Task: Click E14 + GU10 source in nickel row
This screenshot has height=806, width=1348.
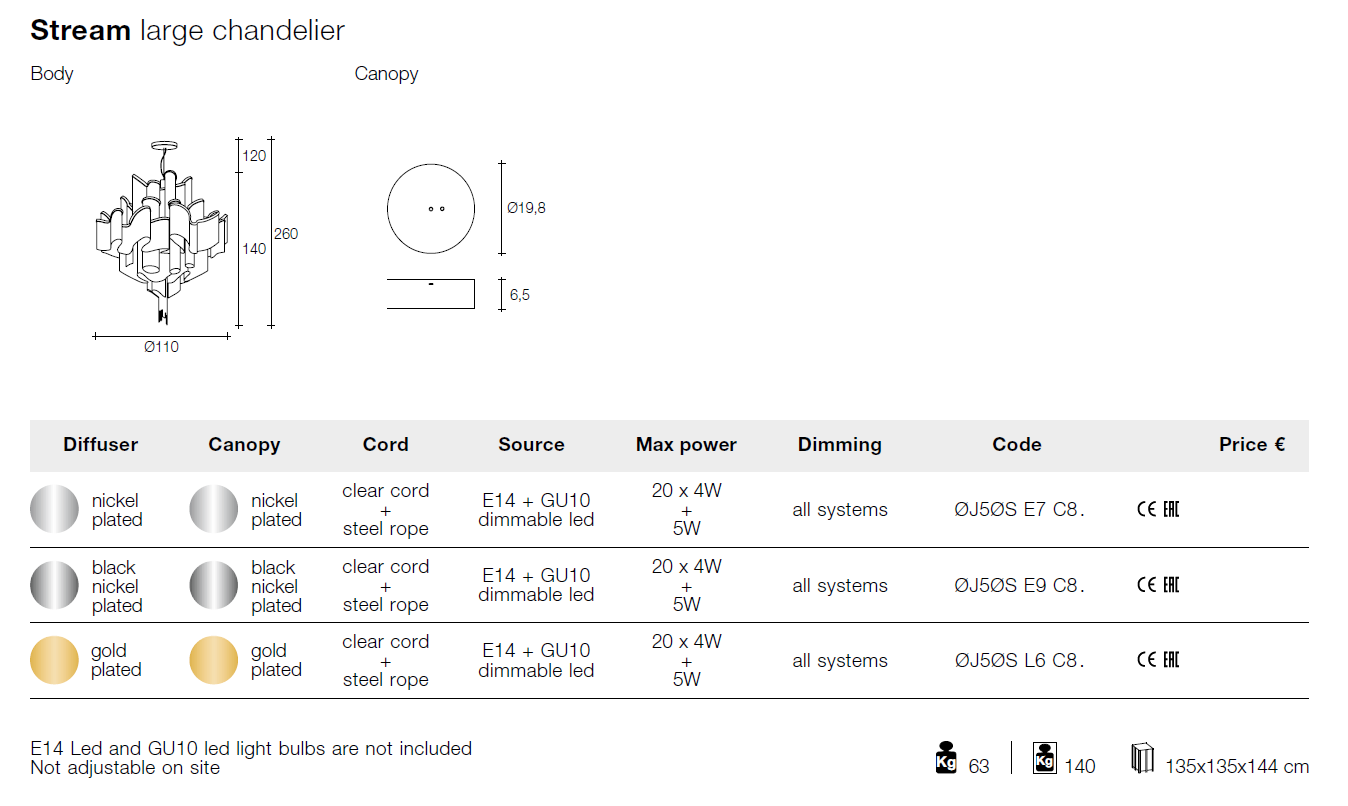Action: point(536,501)
